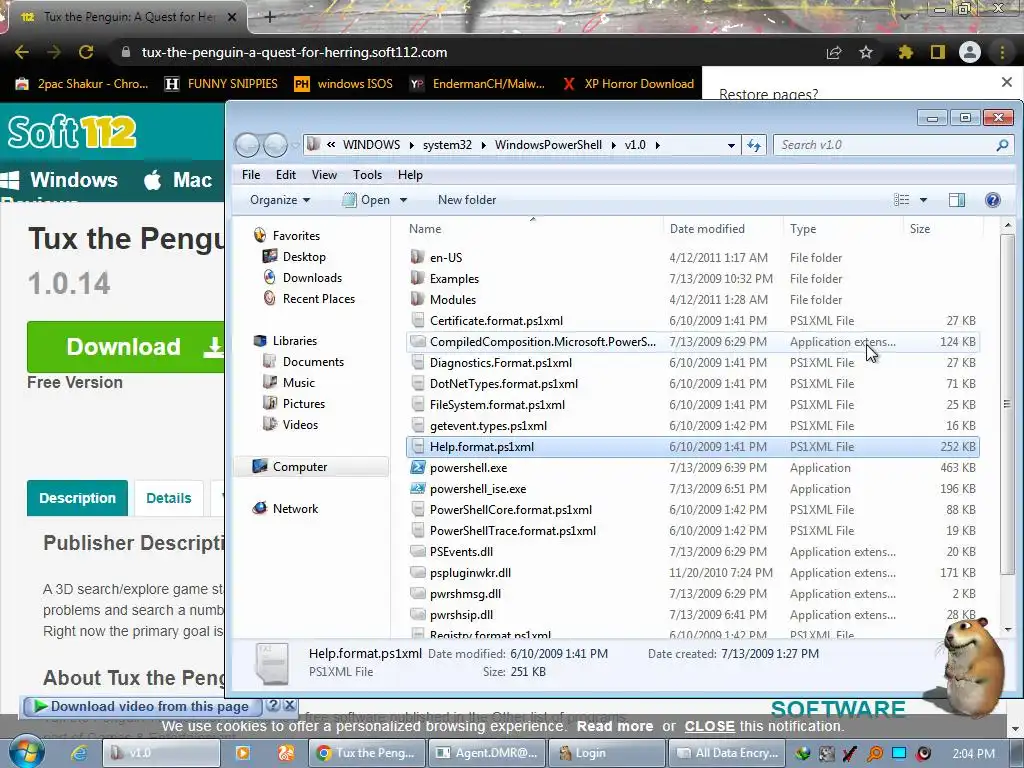Select the en-US folder icon
This screenshot has width=1024, height=768.
pos(418,257)
